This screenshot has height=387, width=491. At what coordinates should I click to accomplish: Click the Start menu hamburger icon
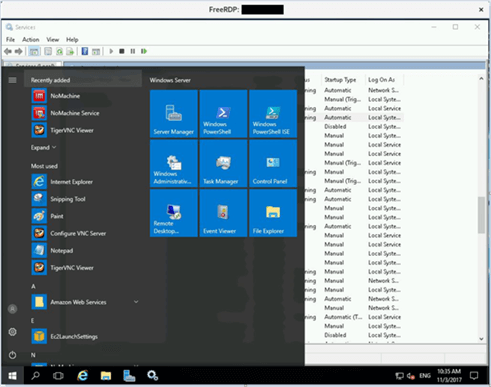[12, 80]
